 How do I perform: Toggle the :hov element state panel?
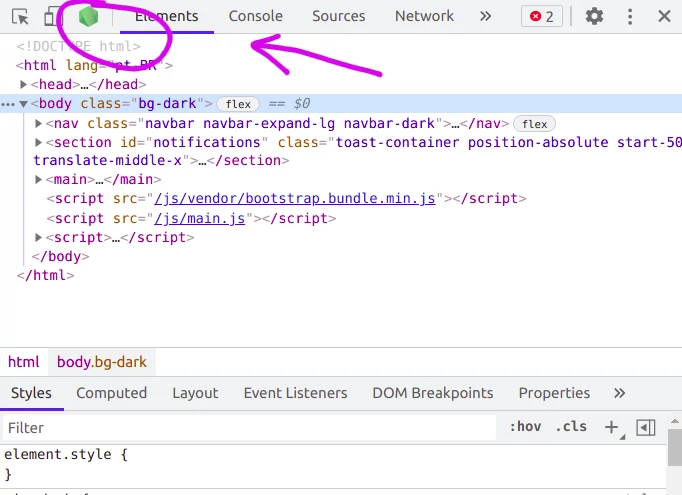[525, 427]
